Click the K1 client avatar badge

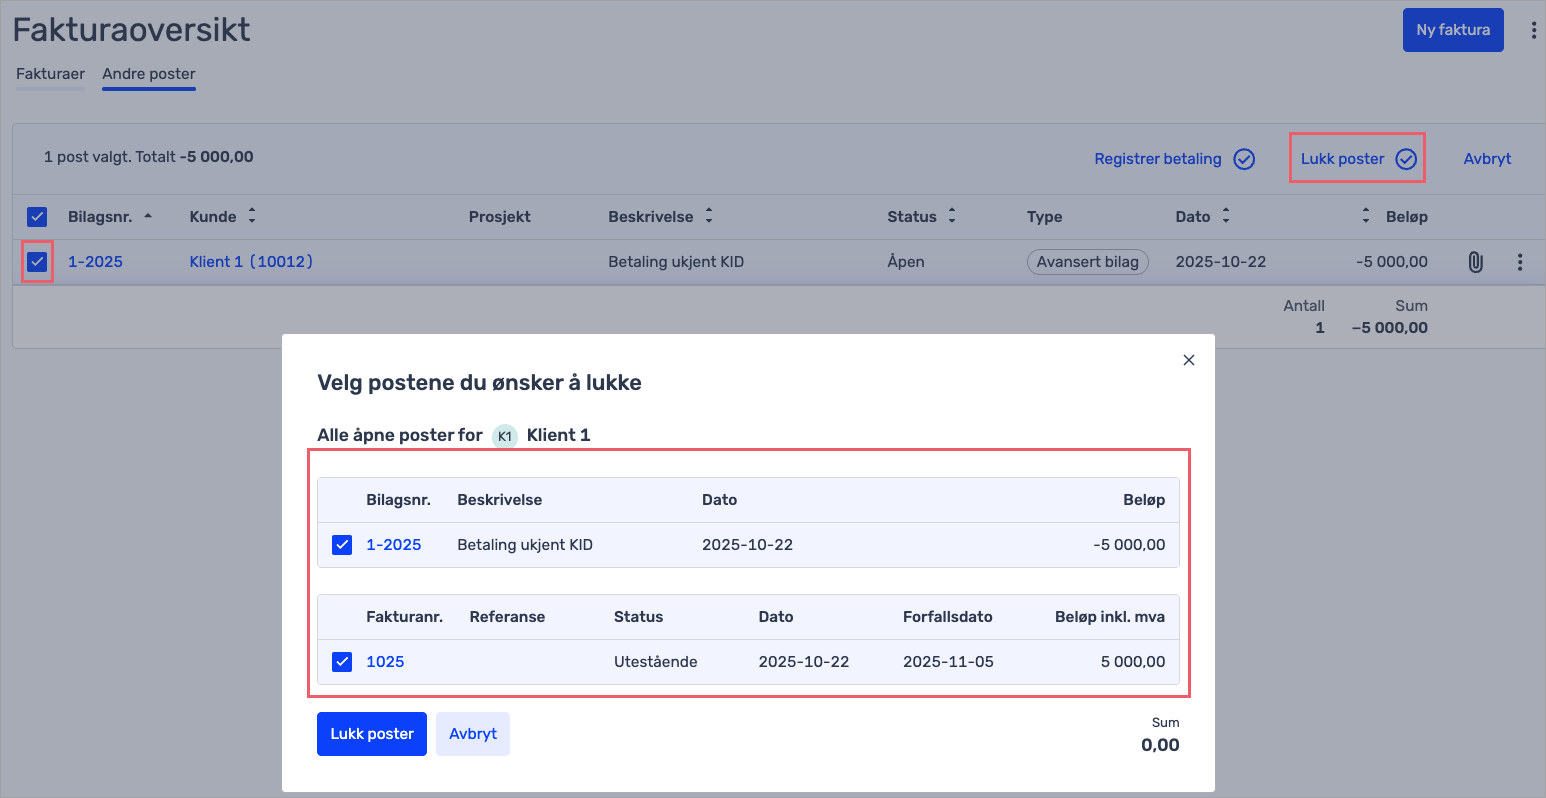pyautogui.click(x=505, y=436)
